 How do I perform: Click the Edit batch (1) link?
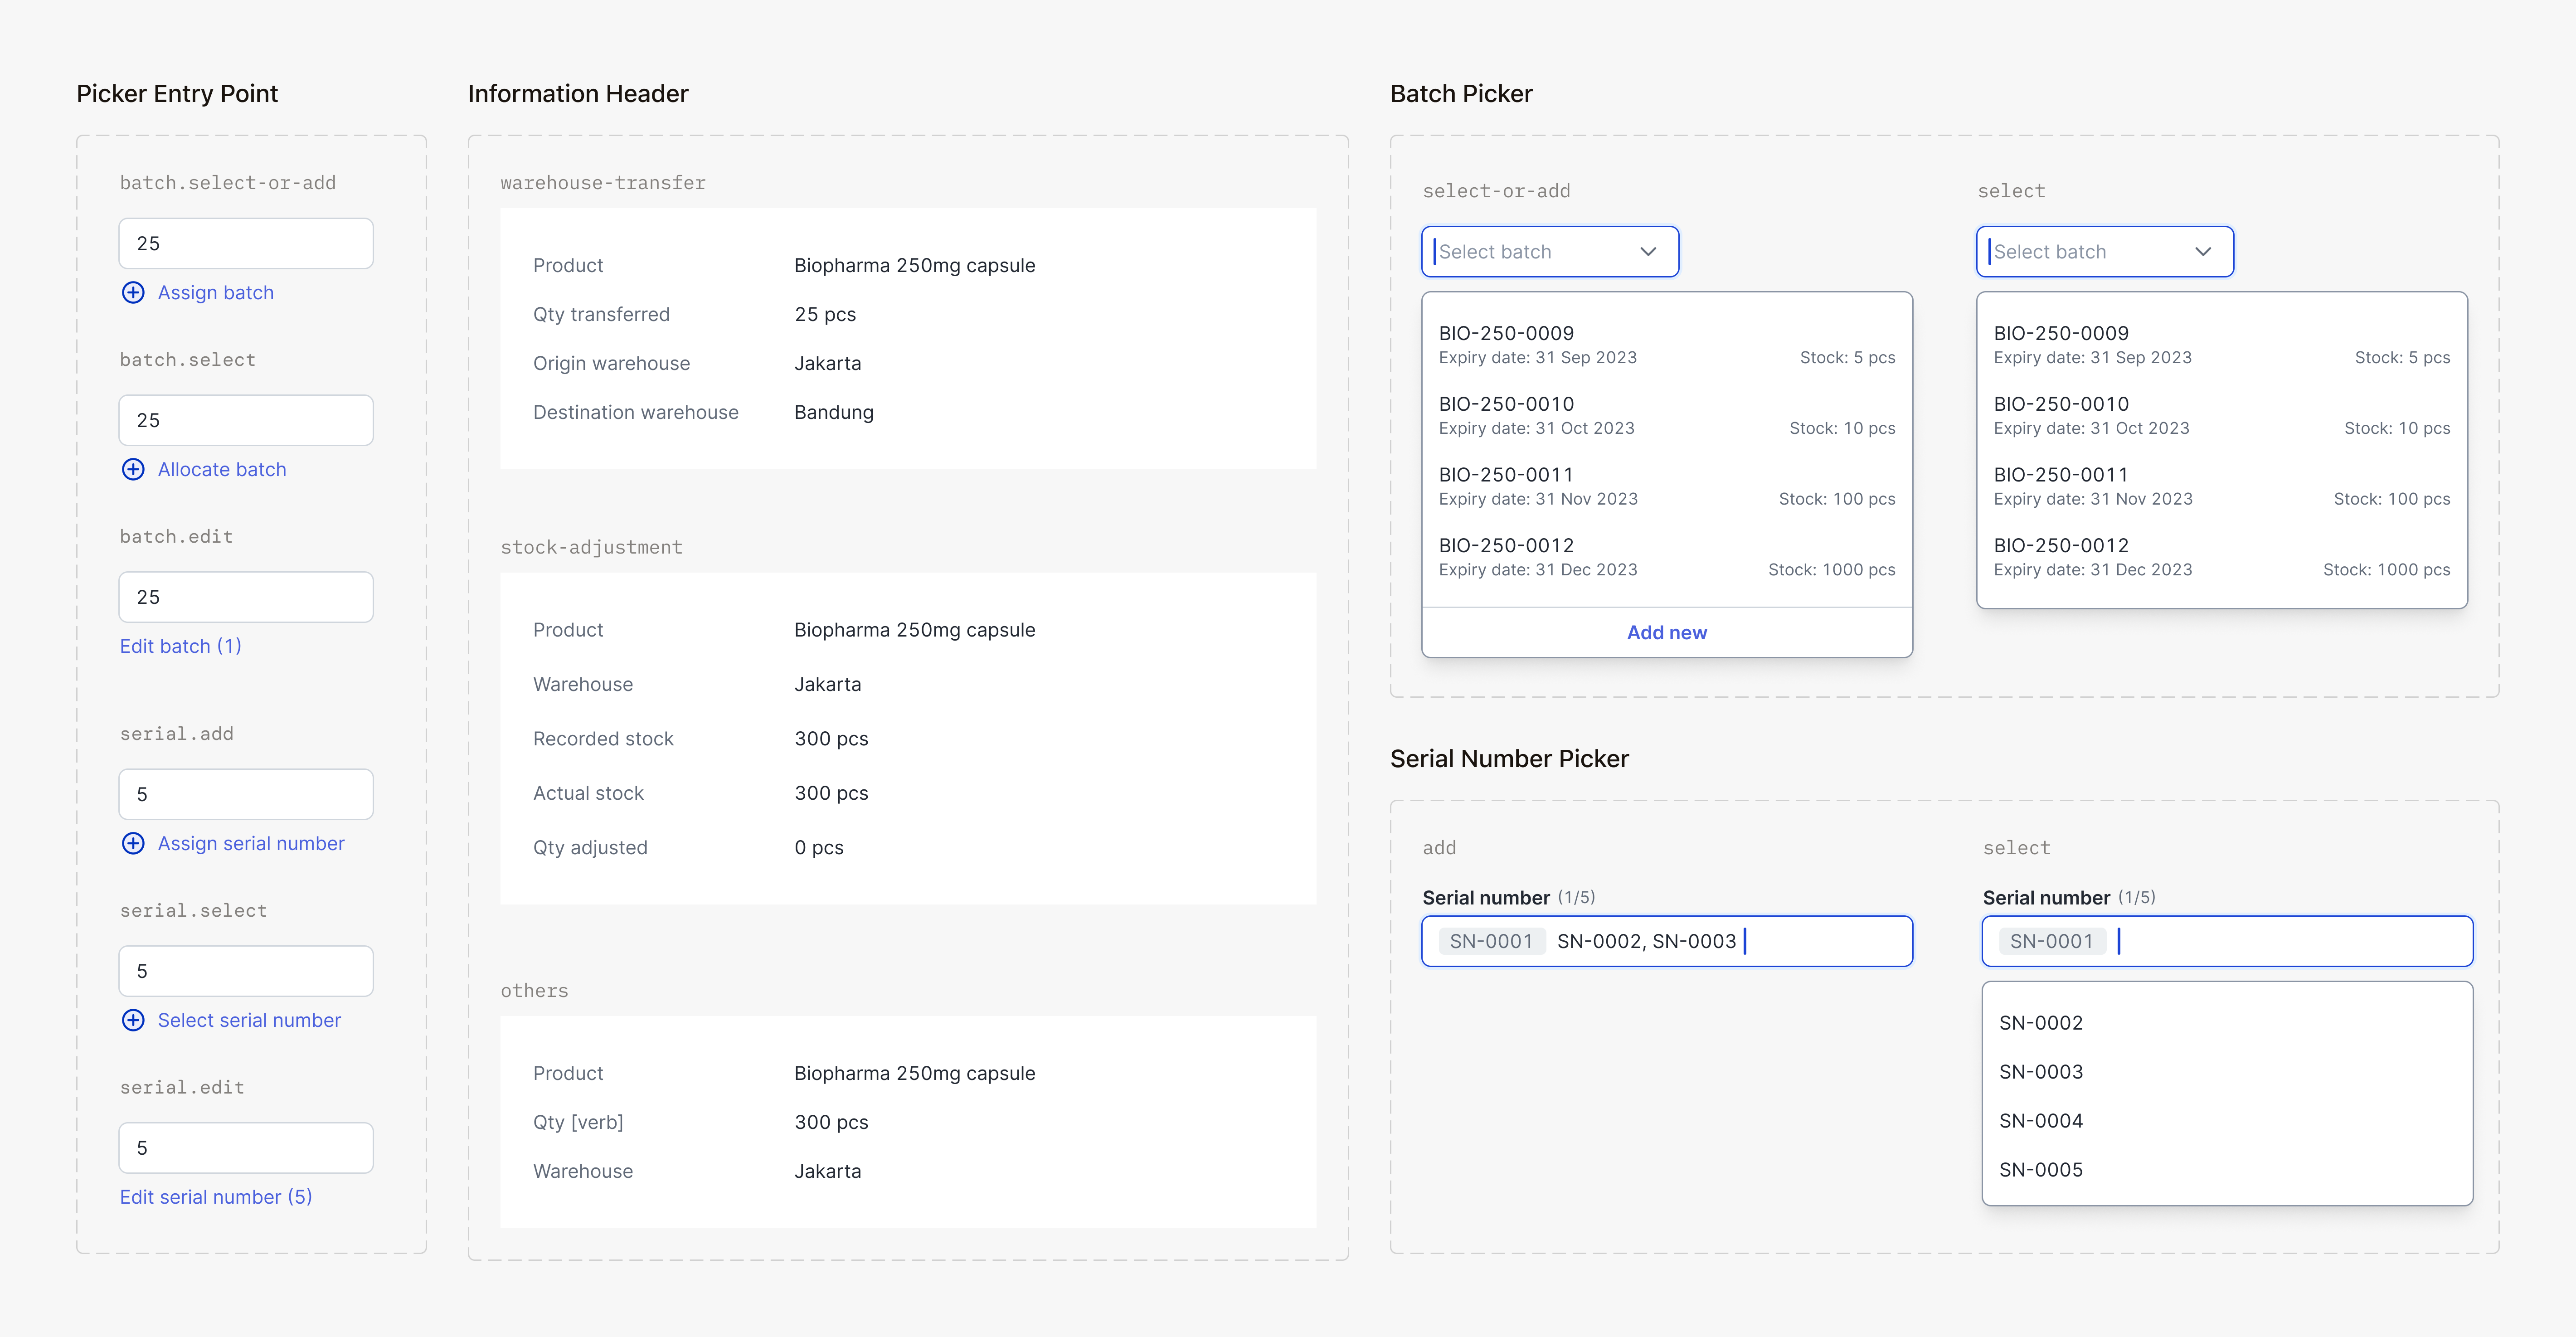pyautogui.click(x=181, y=646)
